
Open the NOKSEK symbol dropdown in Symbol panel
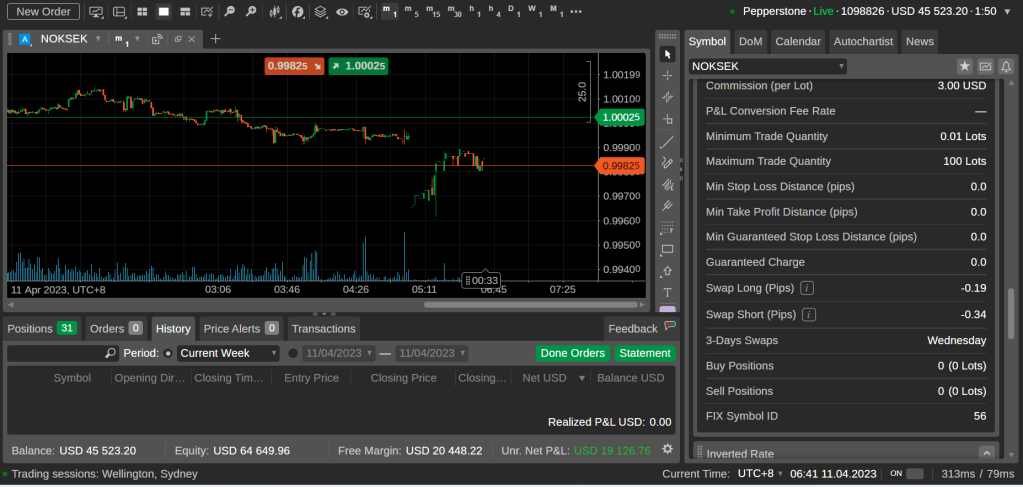(x=768, y=66)
